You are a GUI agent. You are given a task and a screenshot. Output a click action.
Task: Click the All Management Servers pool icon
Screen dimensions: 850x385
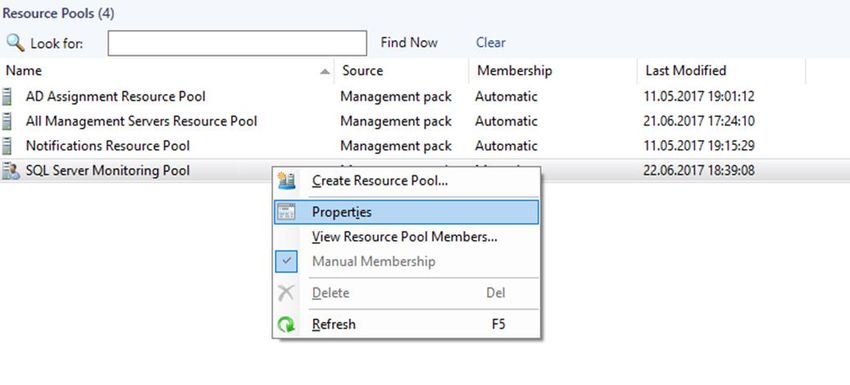click(7, 121)
